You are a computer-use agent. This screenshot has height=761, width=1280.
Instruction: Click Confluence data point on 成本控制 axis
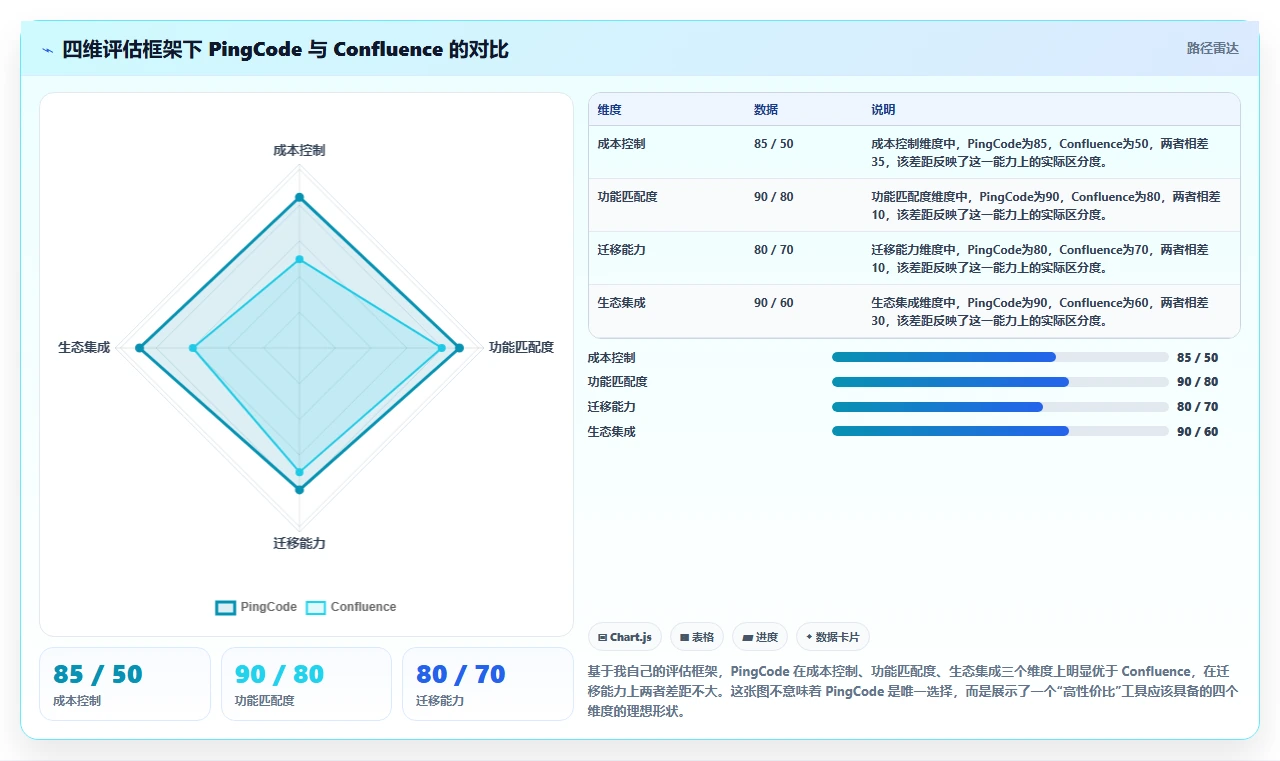[x=299, y=259]
